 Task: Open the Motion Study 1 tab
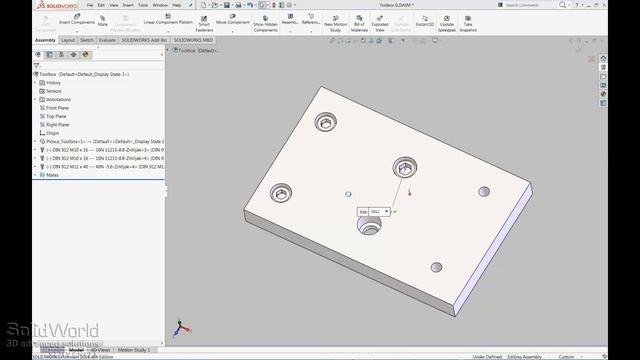(134, 350)
